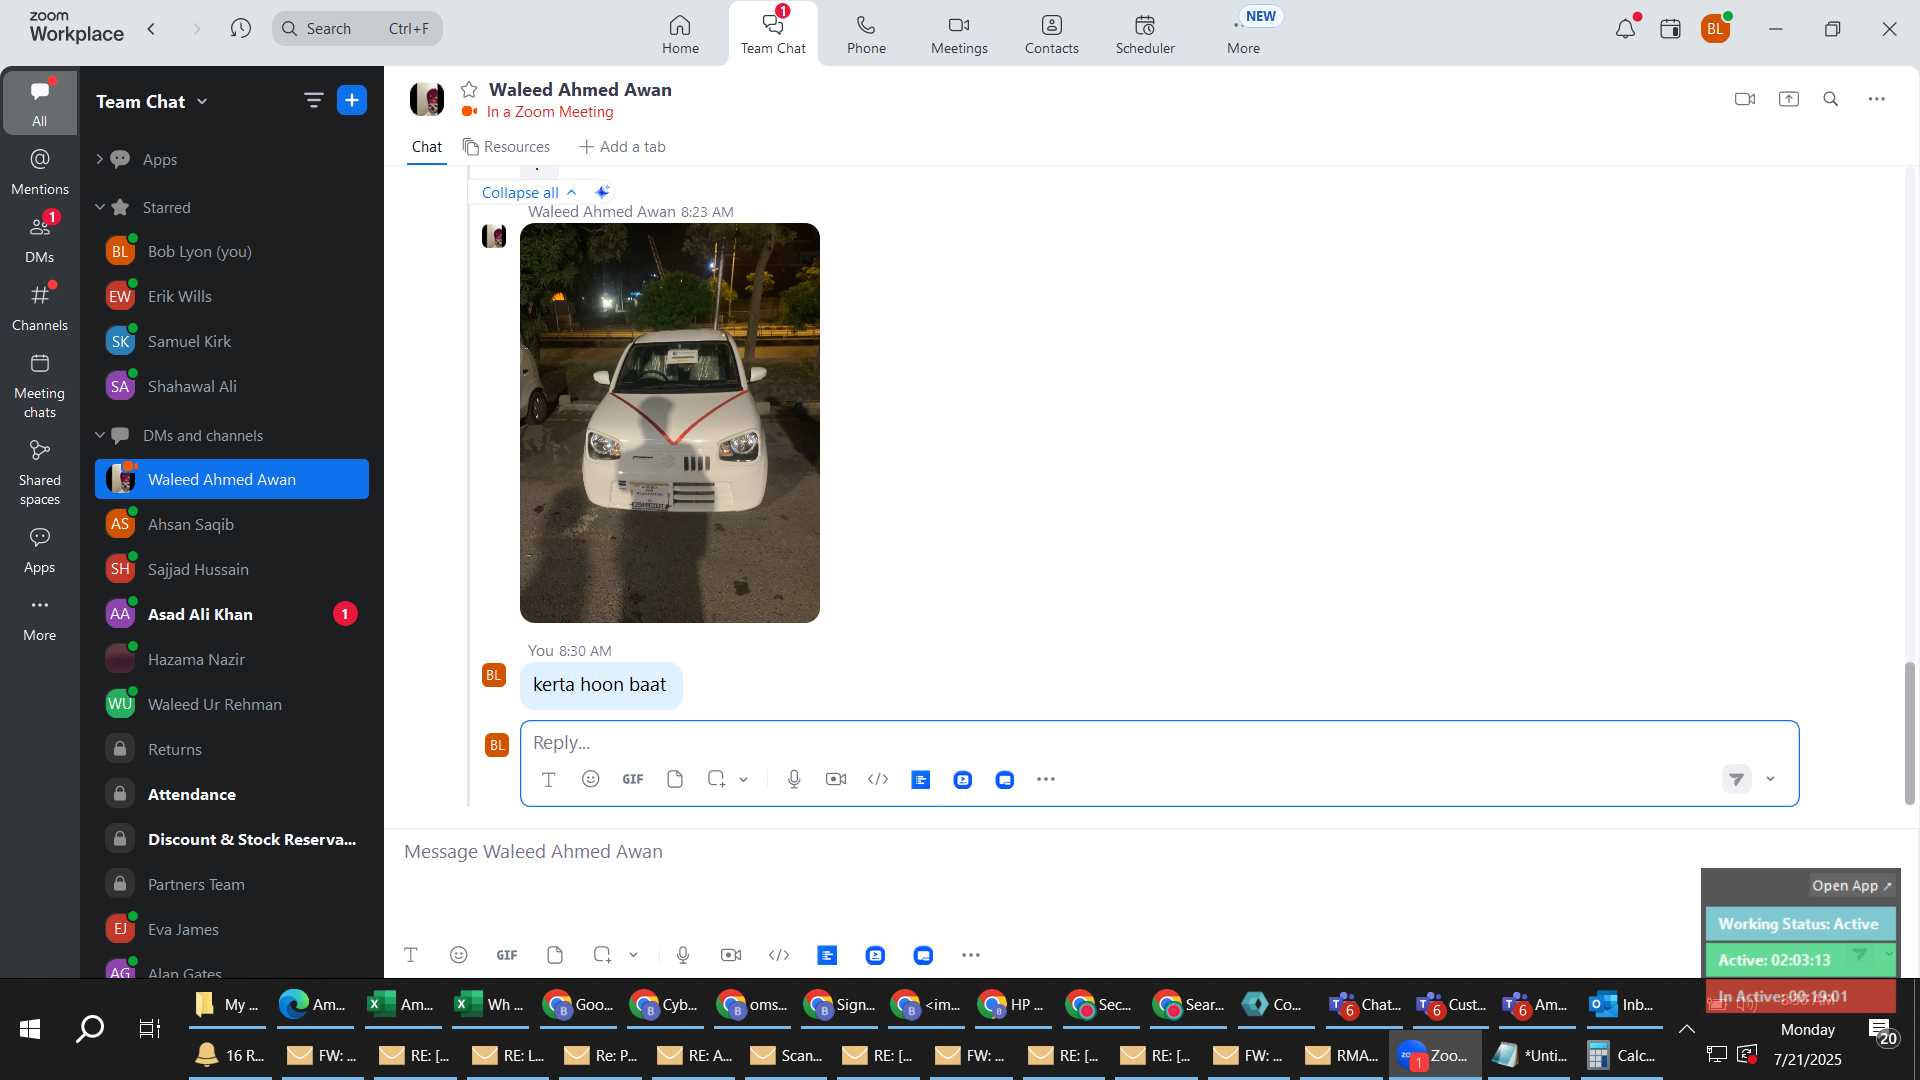Image resolution: width=1920 pixels, height=1080 pixels.
Task: Open the More menu with NEW badge
Action: coord(1244,34)
